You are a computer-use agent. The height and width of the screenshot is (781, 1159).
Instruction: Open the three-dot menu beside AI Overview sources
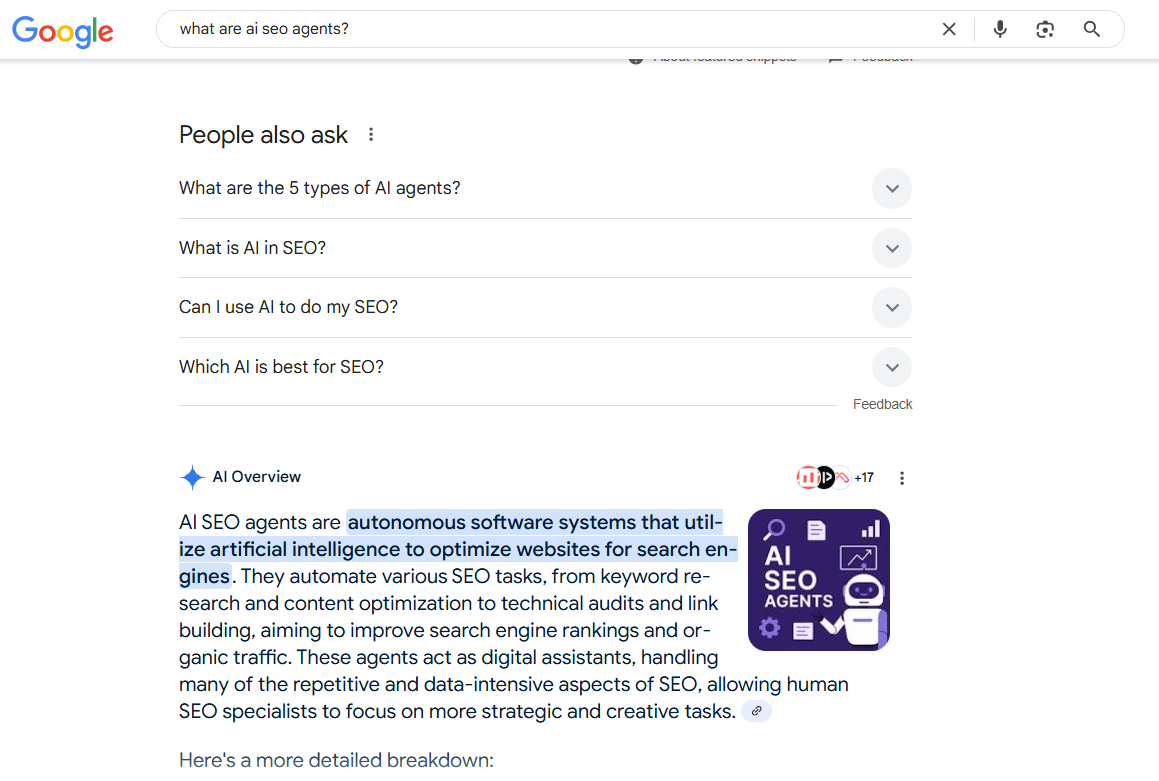(x=902, y=478)
